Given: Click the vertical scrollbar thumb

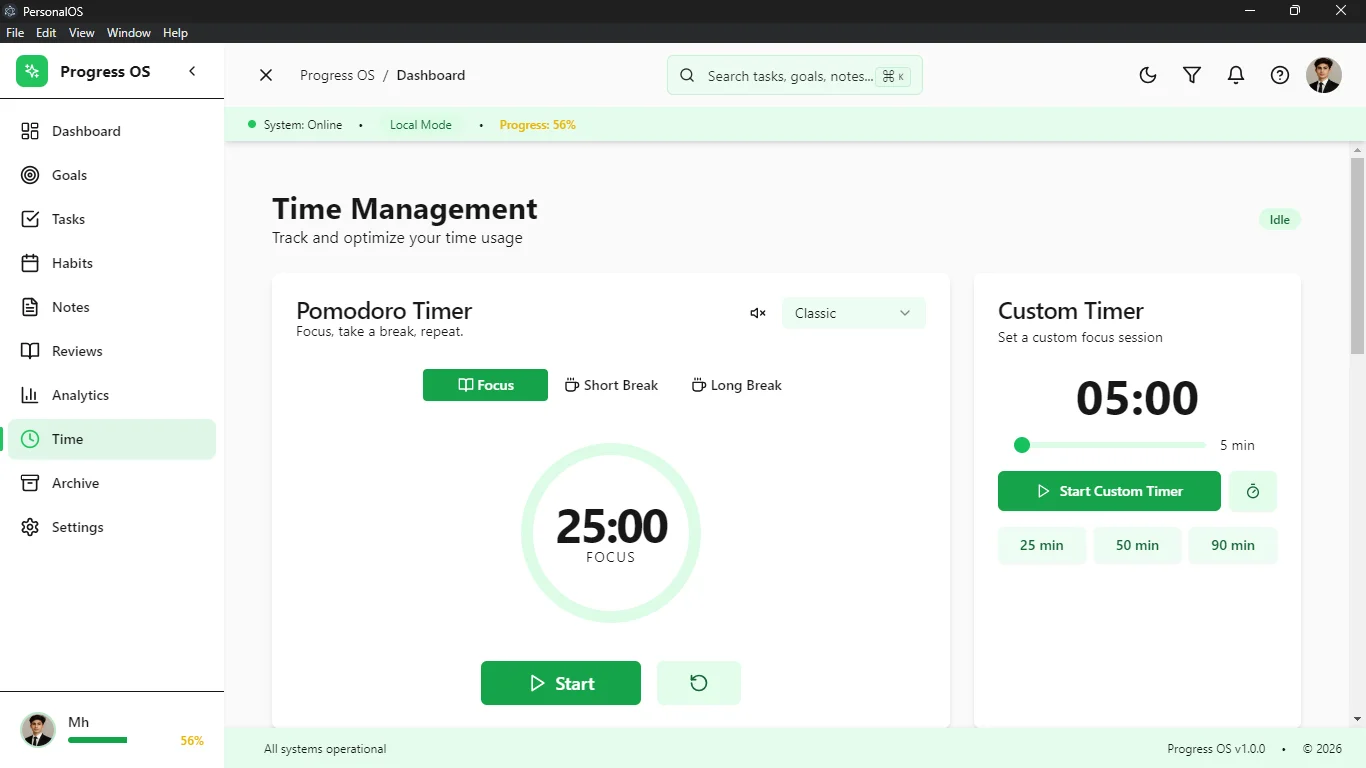Looking at the screenshot, I should [x=1357, y=256].
